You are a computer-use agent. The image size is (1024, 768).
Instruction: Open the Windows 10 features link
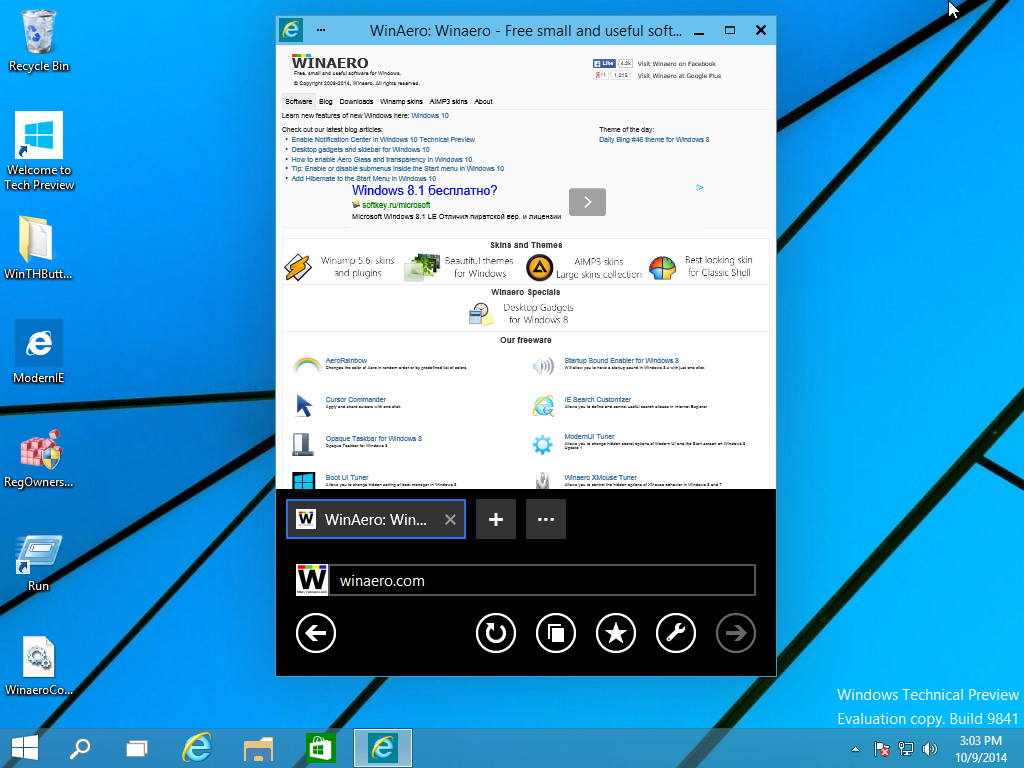point(430,116)
